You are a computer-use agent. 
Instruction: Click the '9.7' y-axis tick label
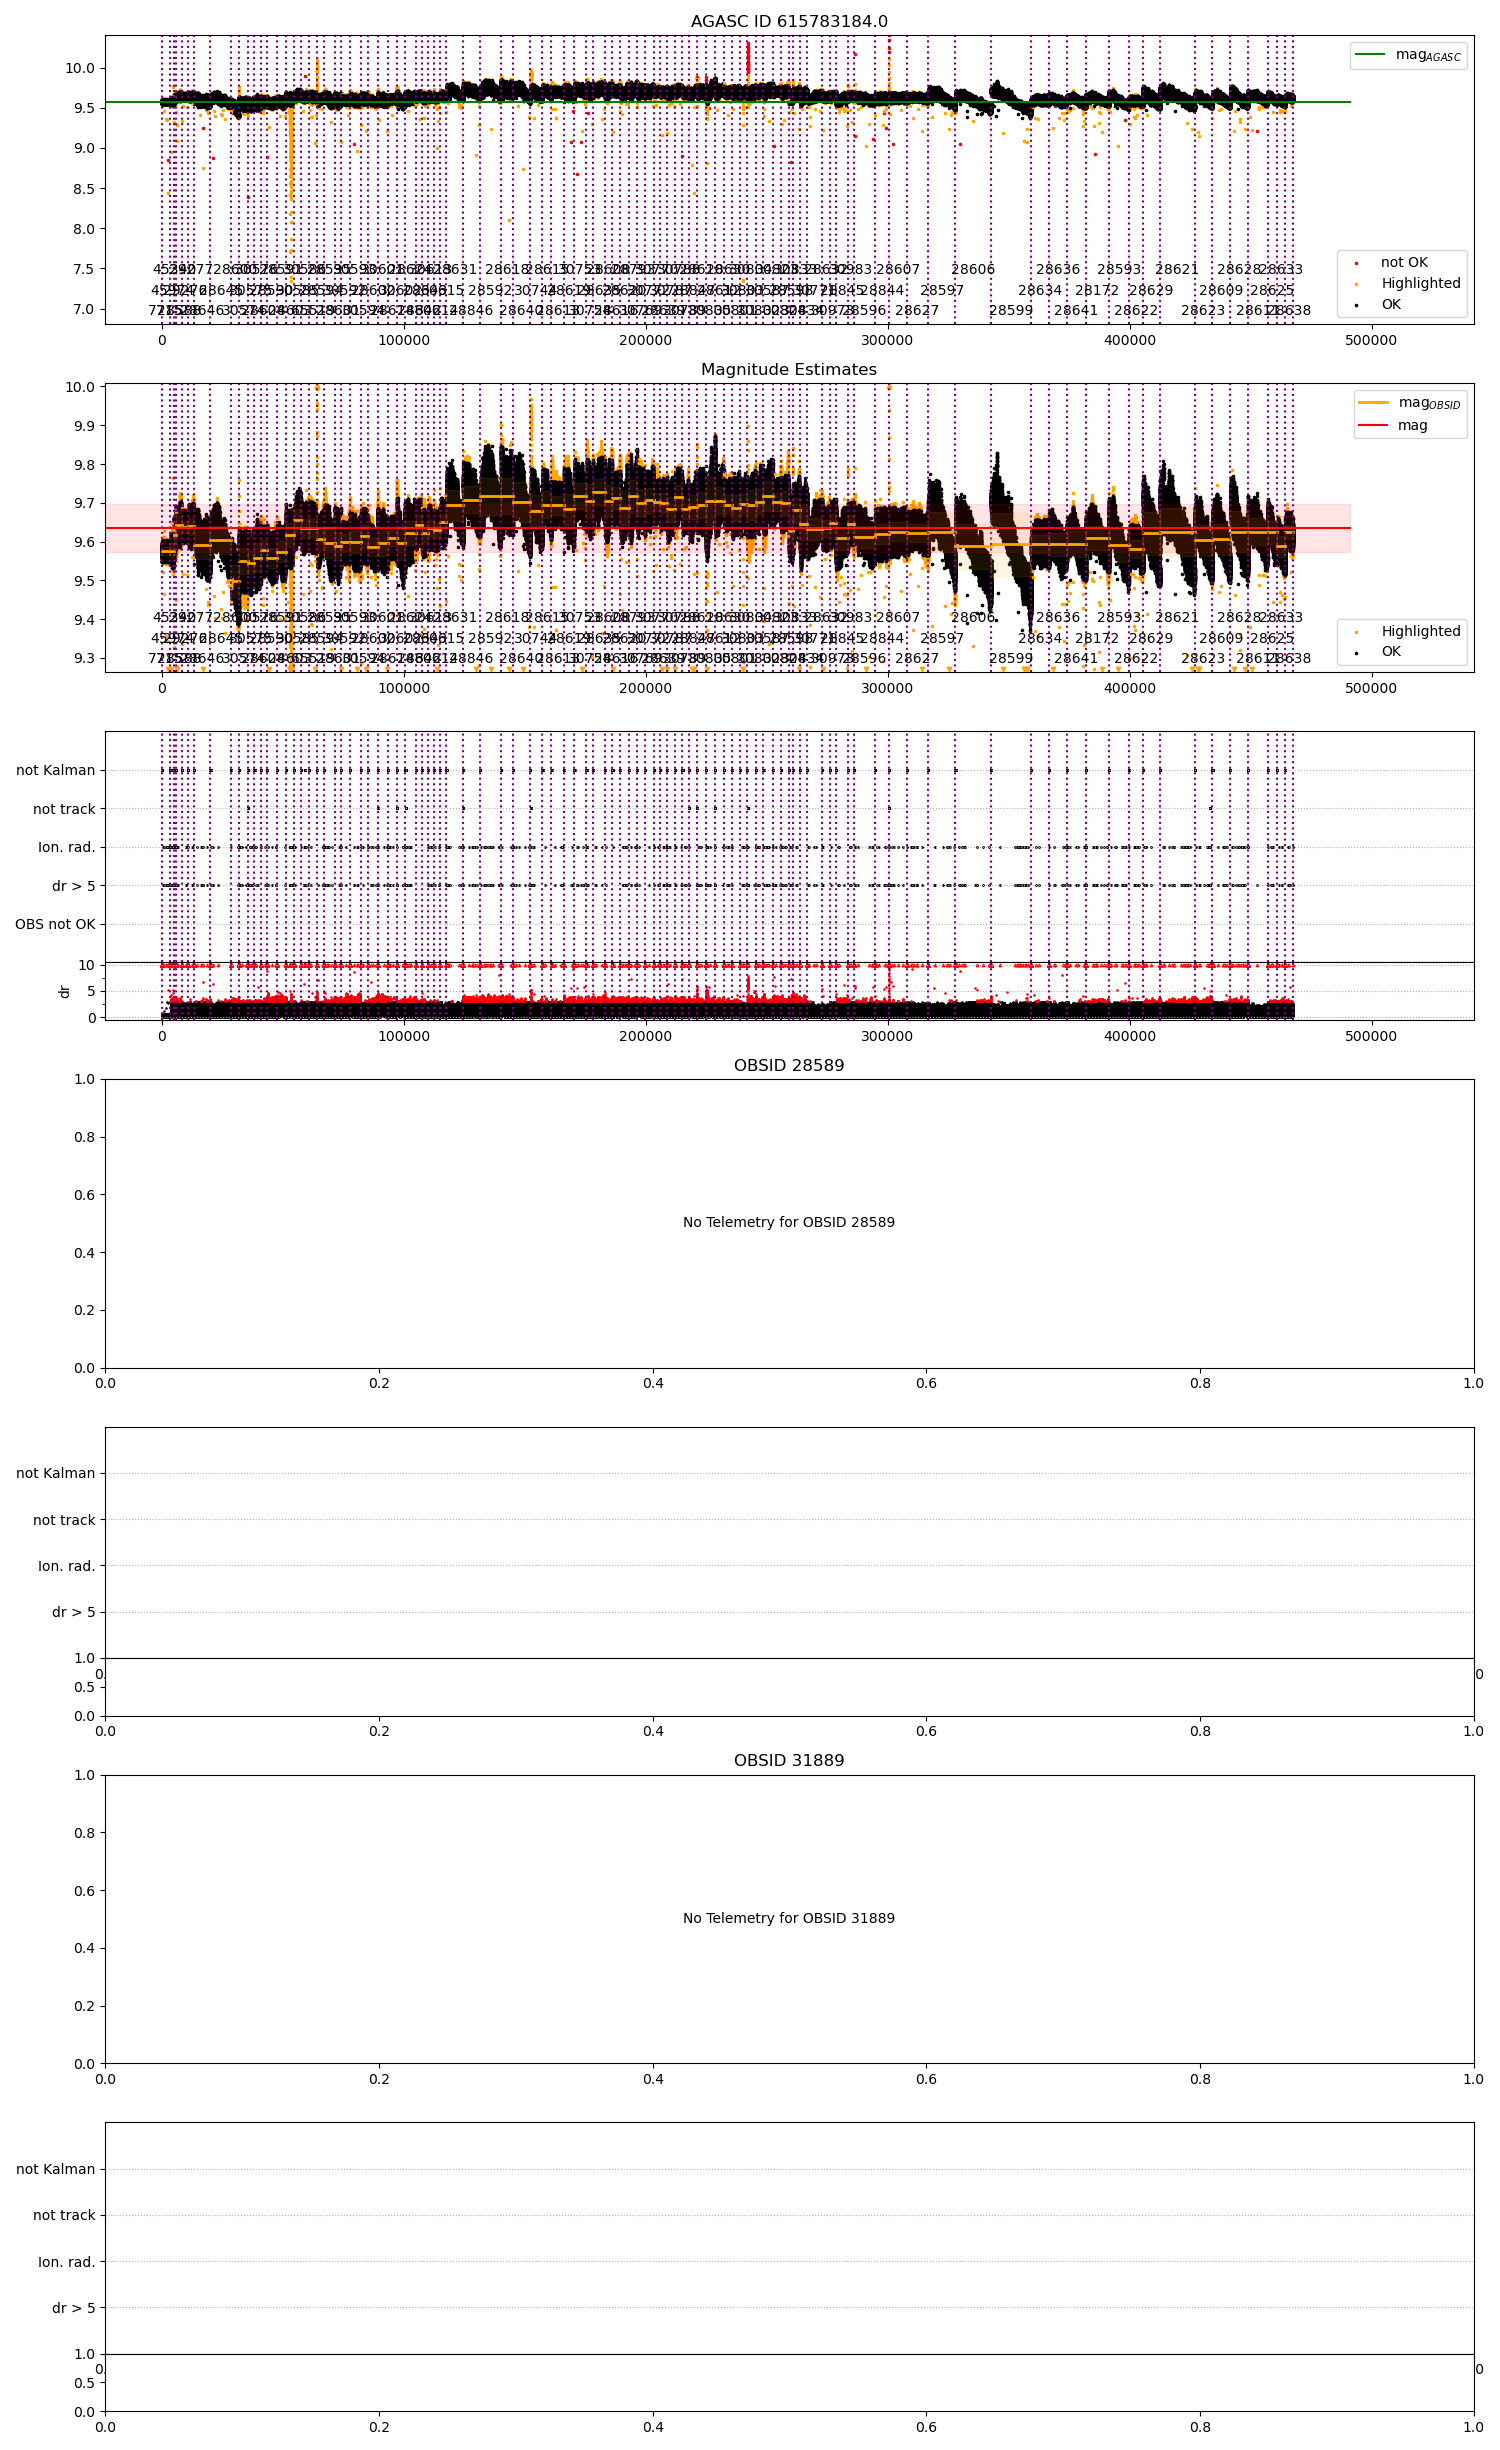[83, 504]
